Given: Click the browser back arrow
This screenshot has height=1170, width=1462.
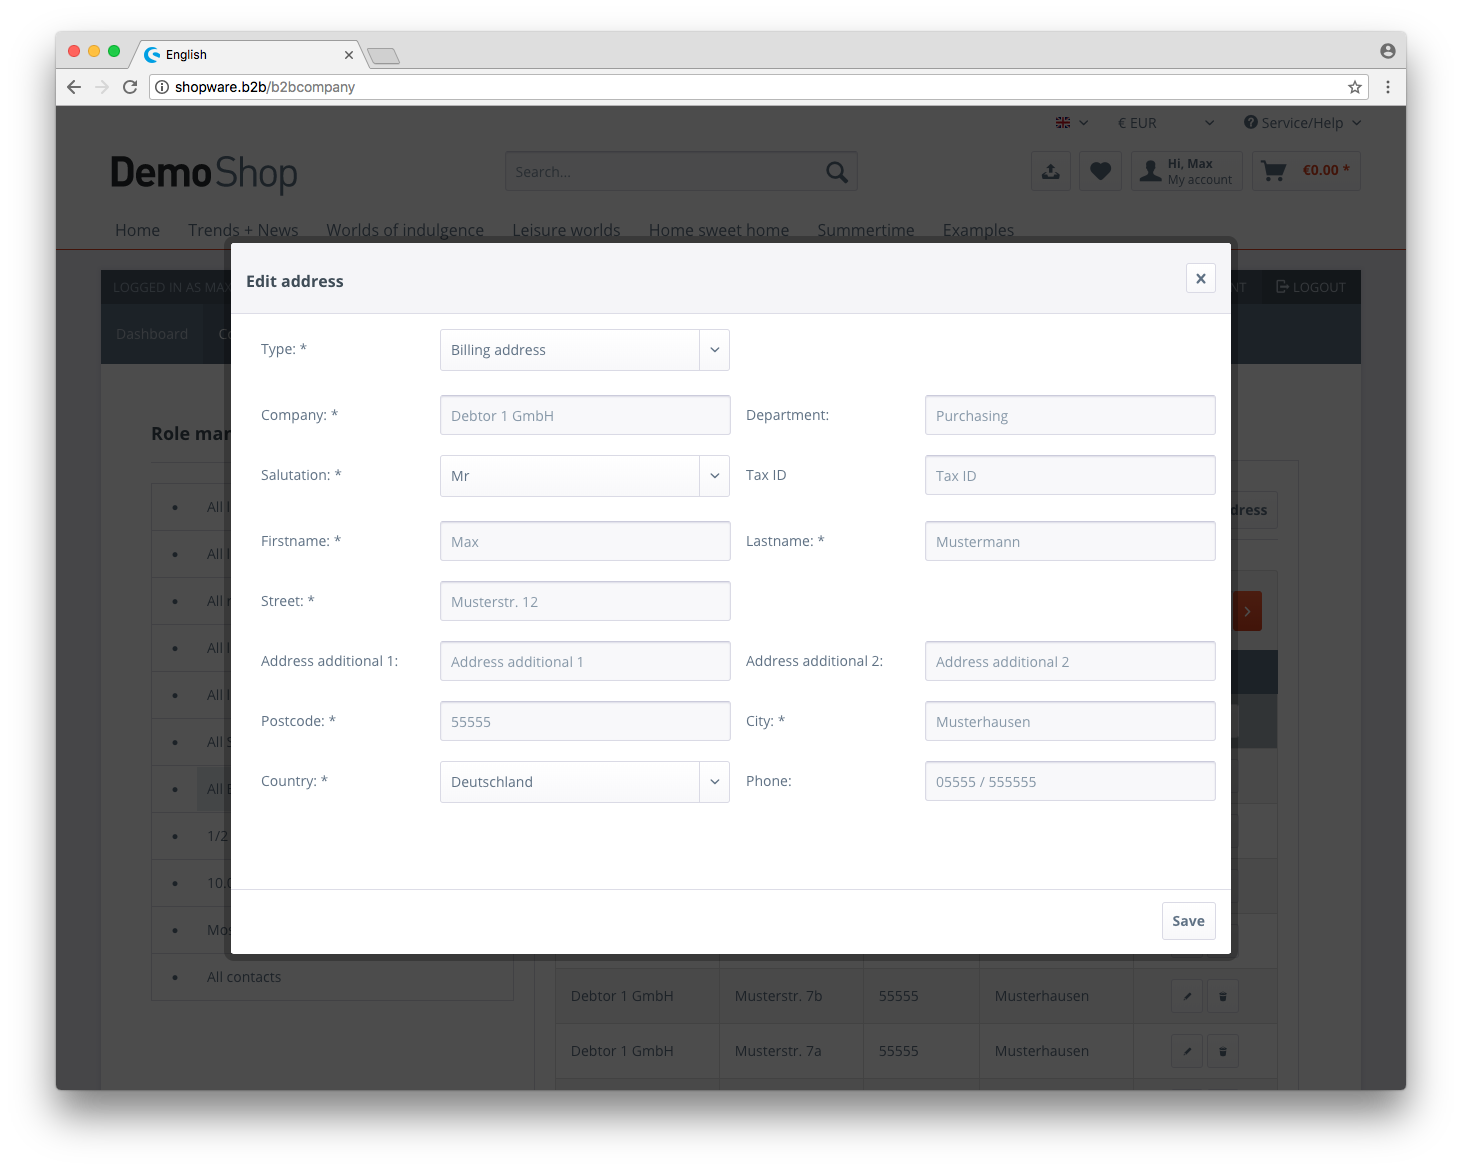Looking at the screenshot, I should [74, 87].
